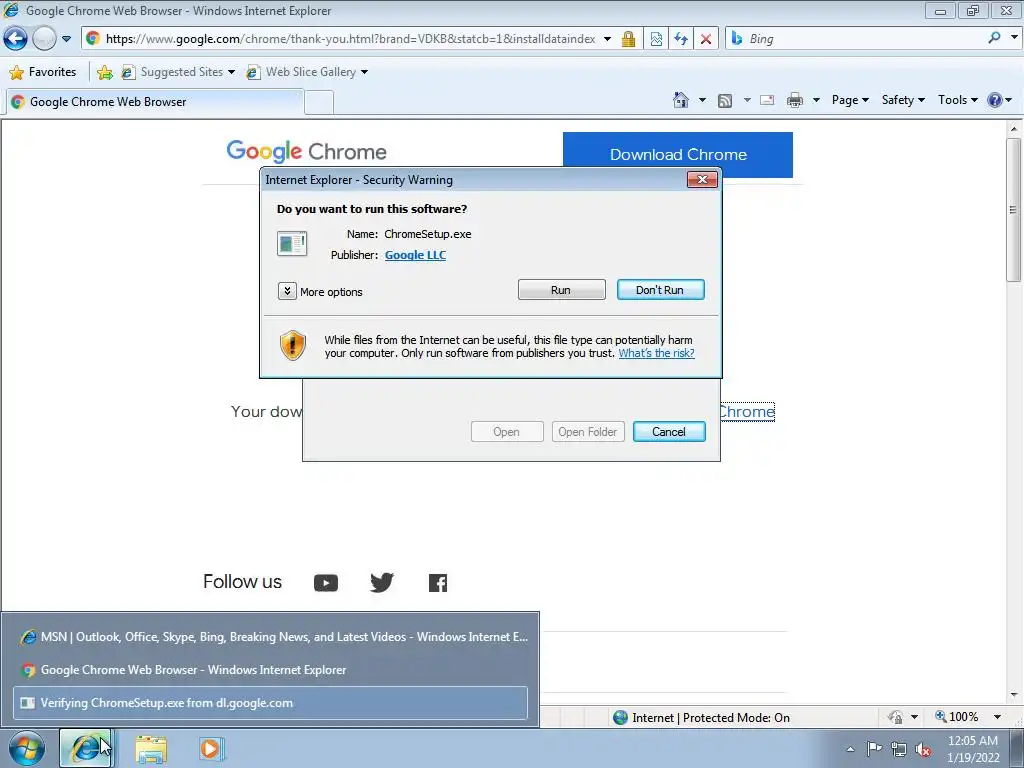This screenshot has height=768, width=1024.
Task: Open the Safety menu
Action: [903, 100]
